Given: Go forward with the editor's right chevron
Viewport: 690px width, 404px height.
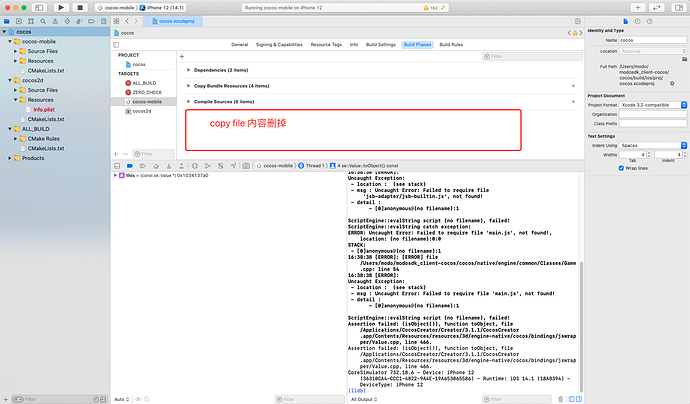Looking at the screenshot, I should [136, 21].
